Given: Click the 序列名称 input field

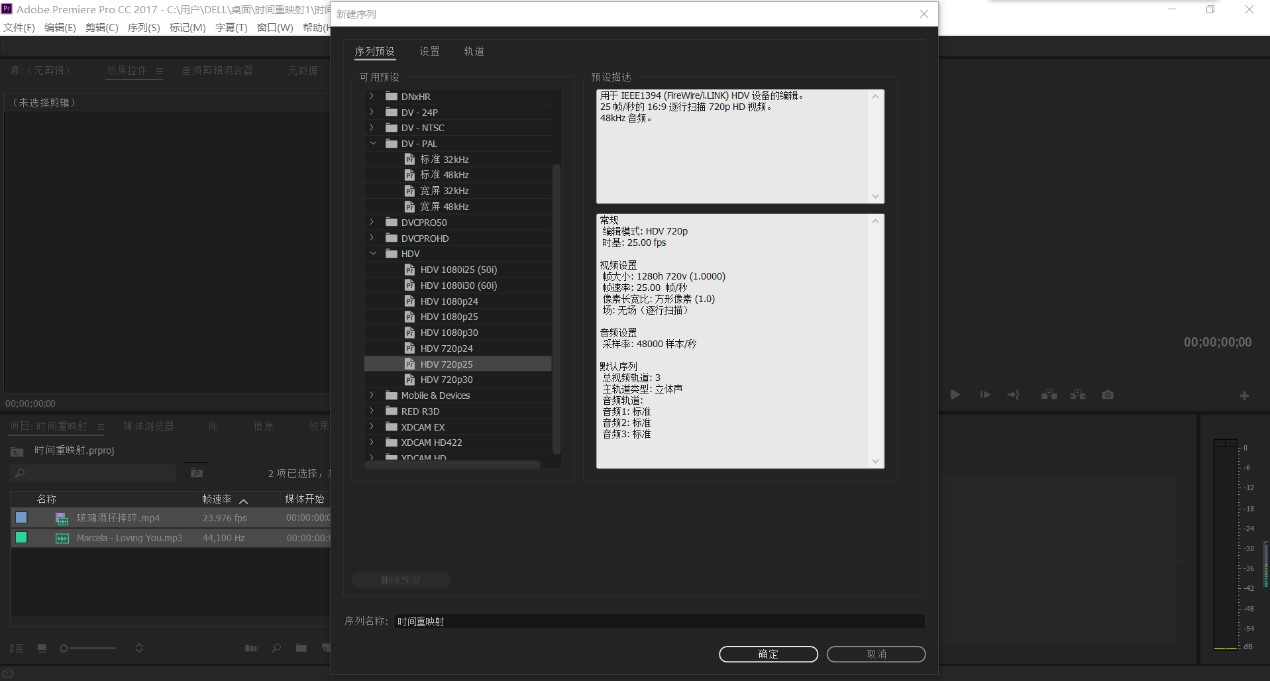Looking at the screenshot, I should (x=659, y=621).
